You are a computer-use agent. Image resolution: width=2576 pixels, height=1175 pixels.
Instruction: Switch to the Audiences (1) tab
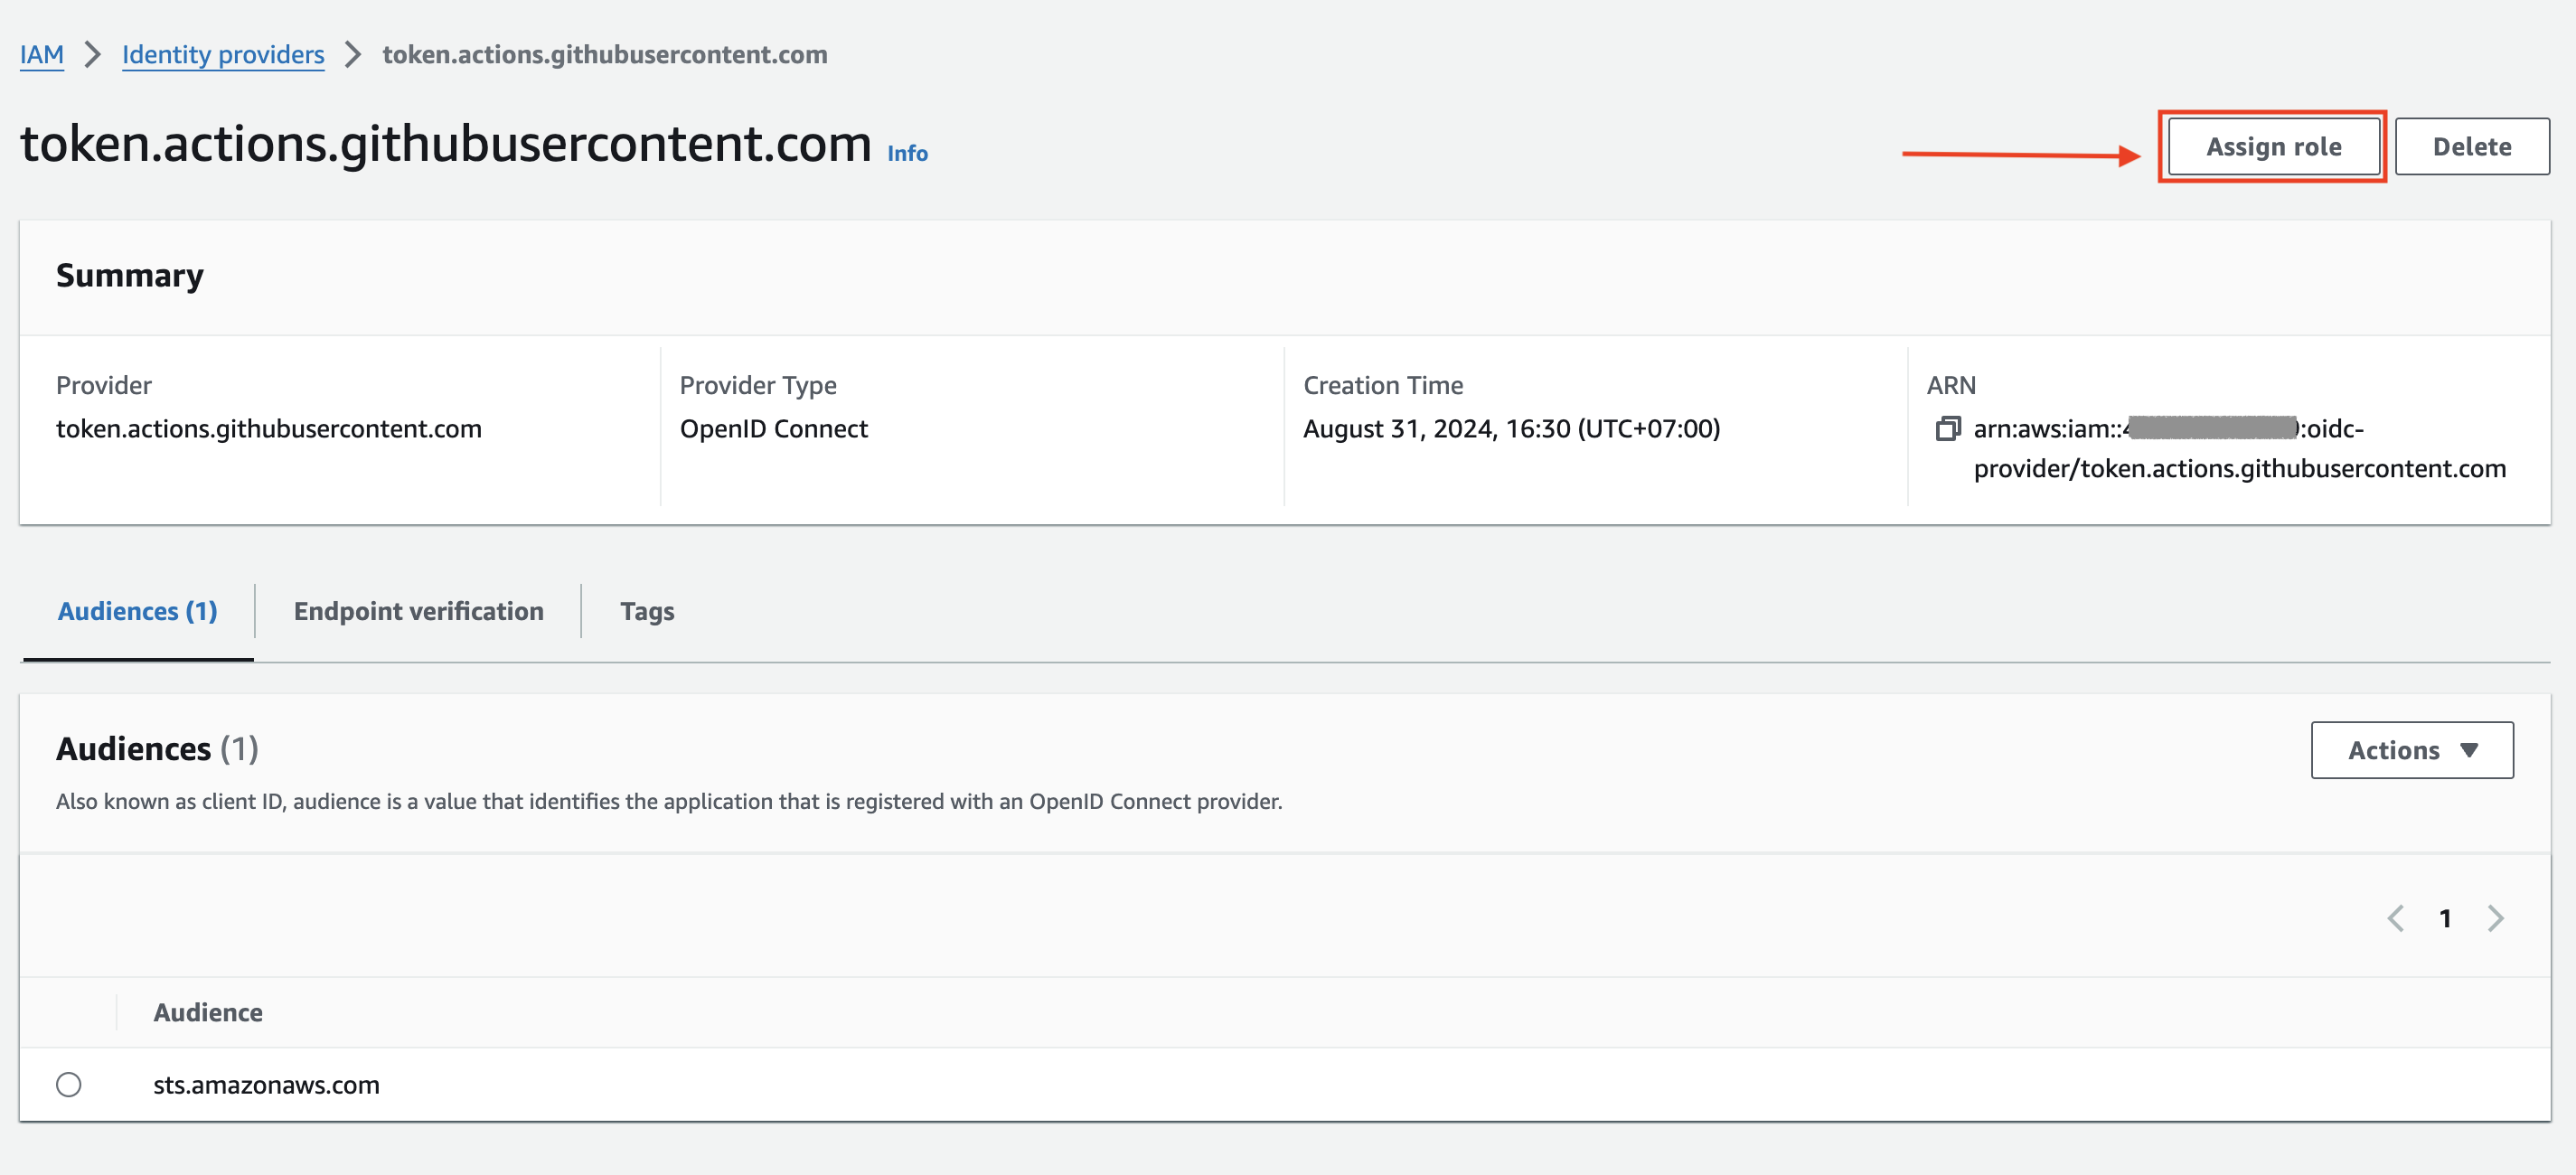(x=138, y=611)
